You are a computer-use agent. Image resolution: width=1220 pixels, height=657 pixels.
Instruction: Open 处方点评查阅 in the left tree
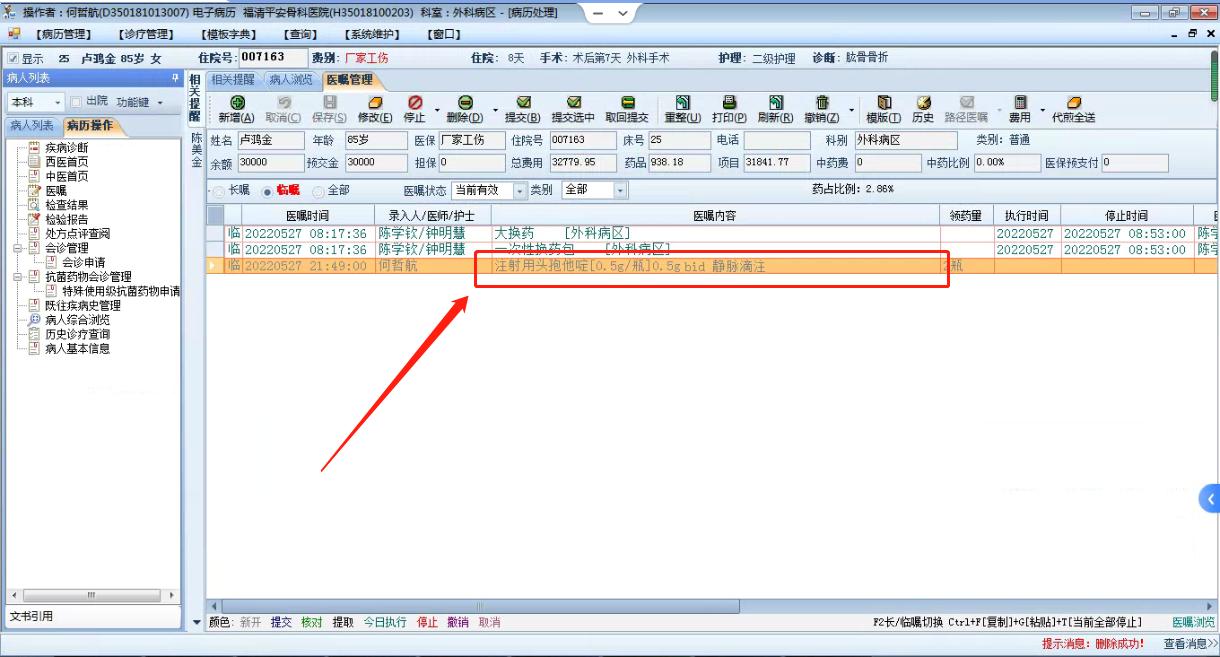tap(77, 233)
